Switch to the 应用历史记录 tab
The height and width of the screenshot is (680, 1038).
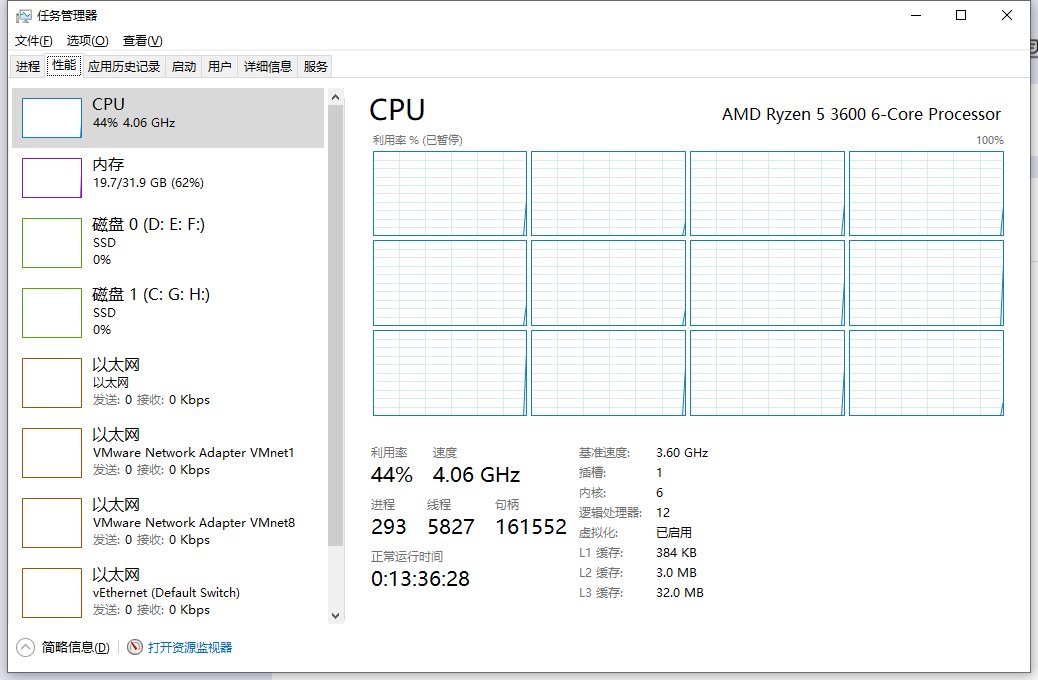coord(124,67)
